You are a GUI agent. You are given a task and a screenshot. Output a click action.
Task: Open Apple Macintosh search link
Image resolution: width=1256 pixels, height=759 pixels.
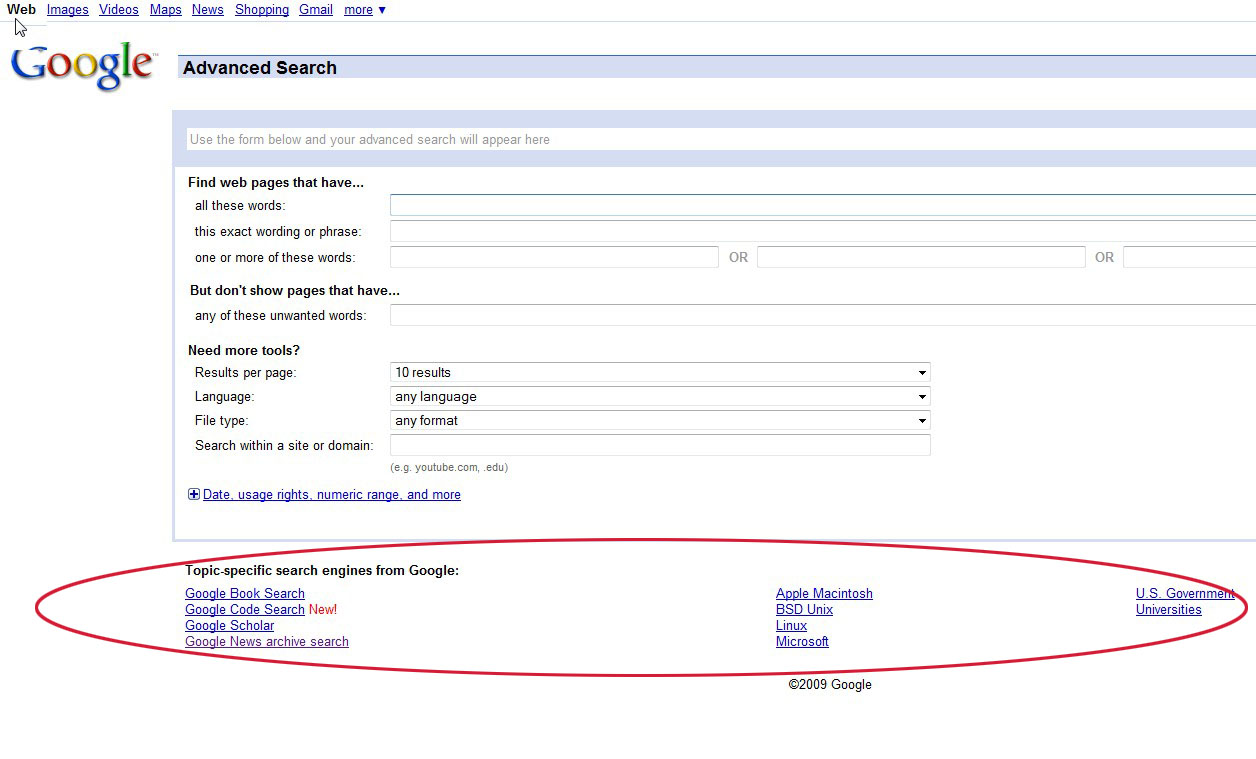[x=824, y=593]
